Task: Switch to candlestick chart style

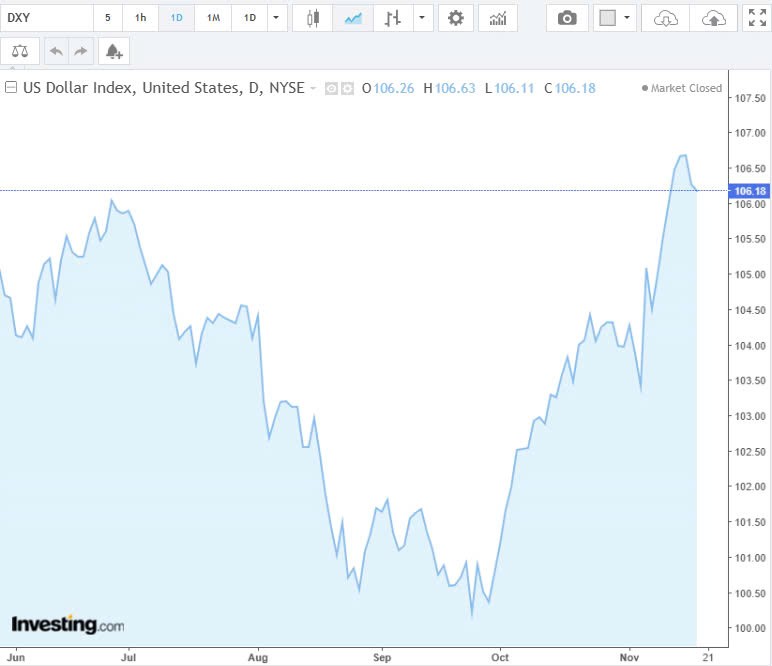Action: [313, 18]
